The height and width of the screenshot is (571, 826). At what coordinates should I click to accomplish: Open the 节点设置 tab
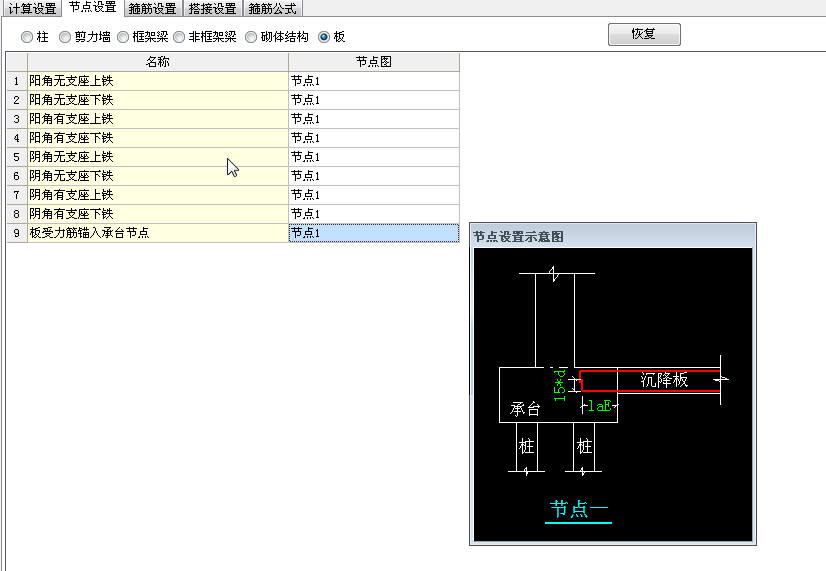pyautogui.click(x=93, y=7)
